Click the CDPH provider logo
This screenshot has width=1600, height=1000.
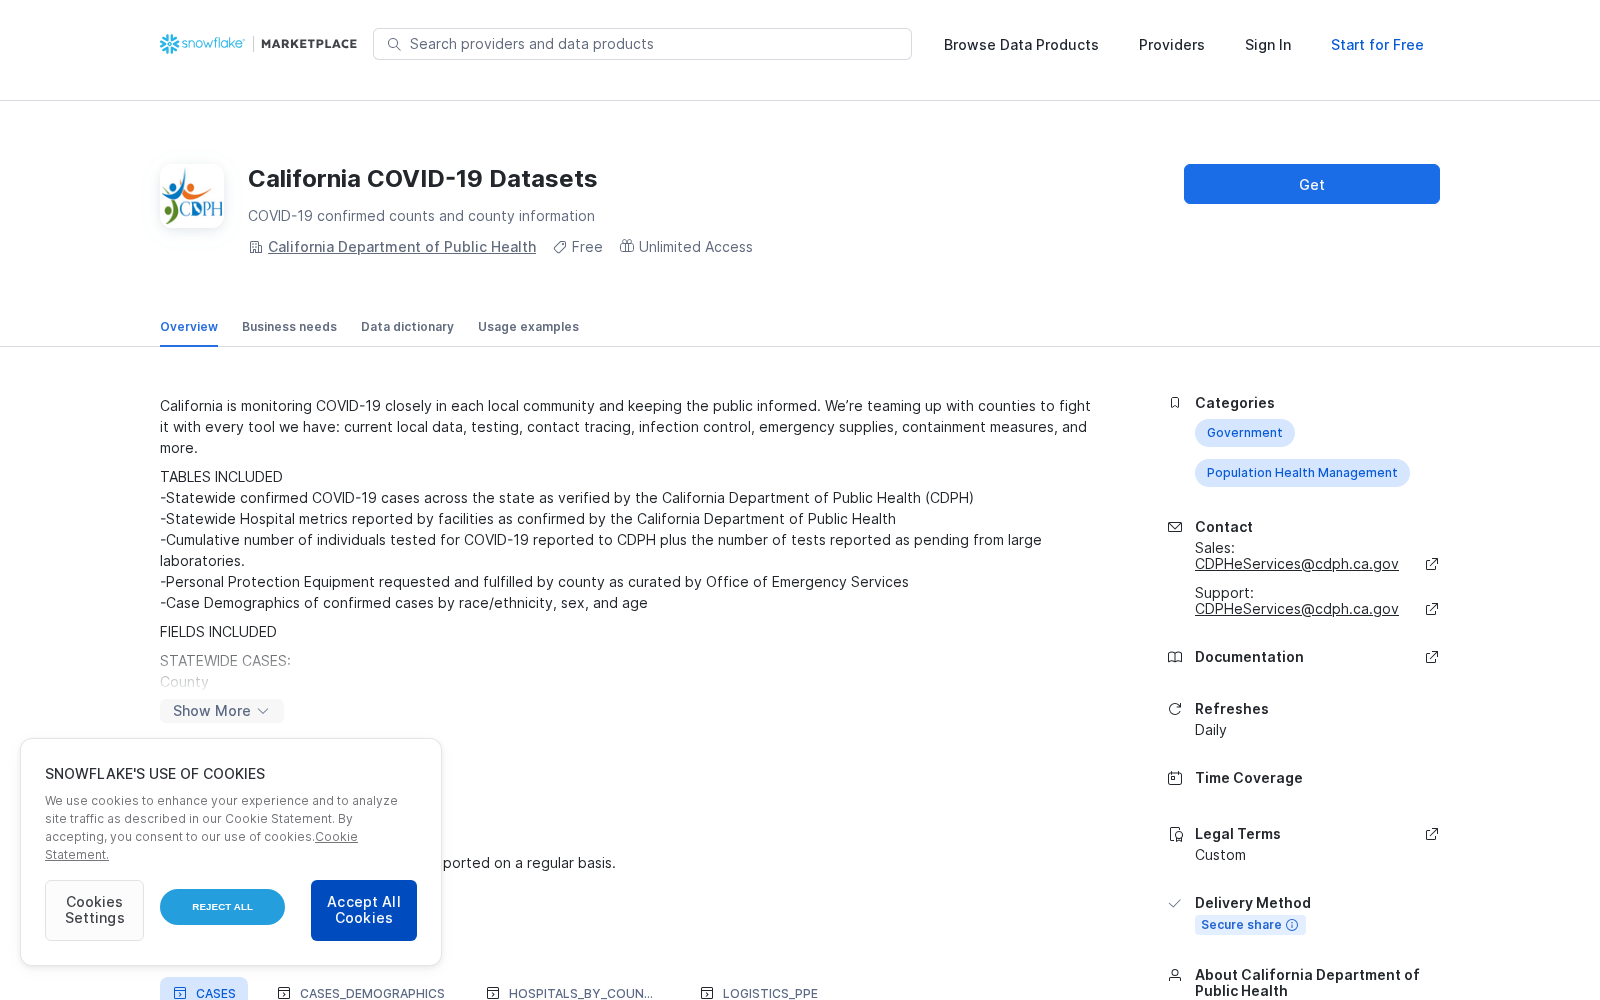[x=192, y=196]
